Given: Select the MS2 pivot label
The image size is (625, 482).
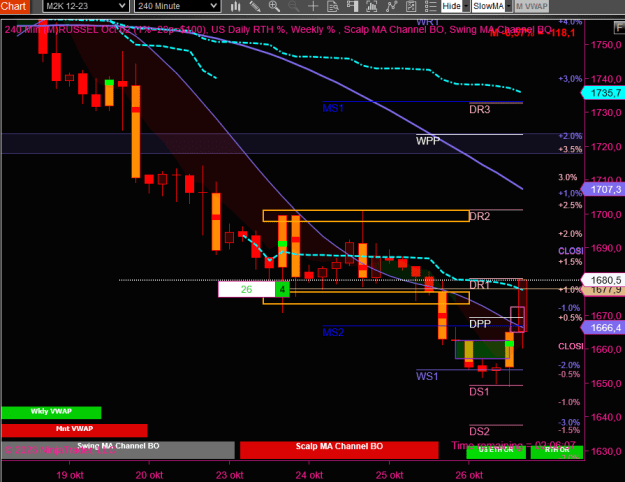Looking at the screenshot, I should point(333,332).
